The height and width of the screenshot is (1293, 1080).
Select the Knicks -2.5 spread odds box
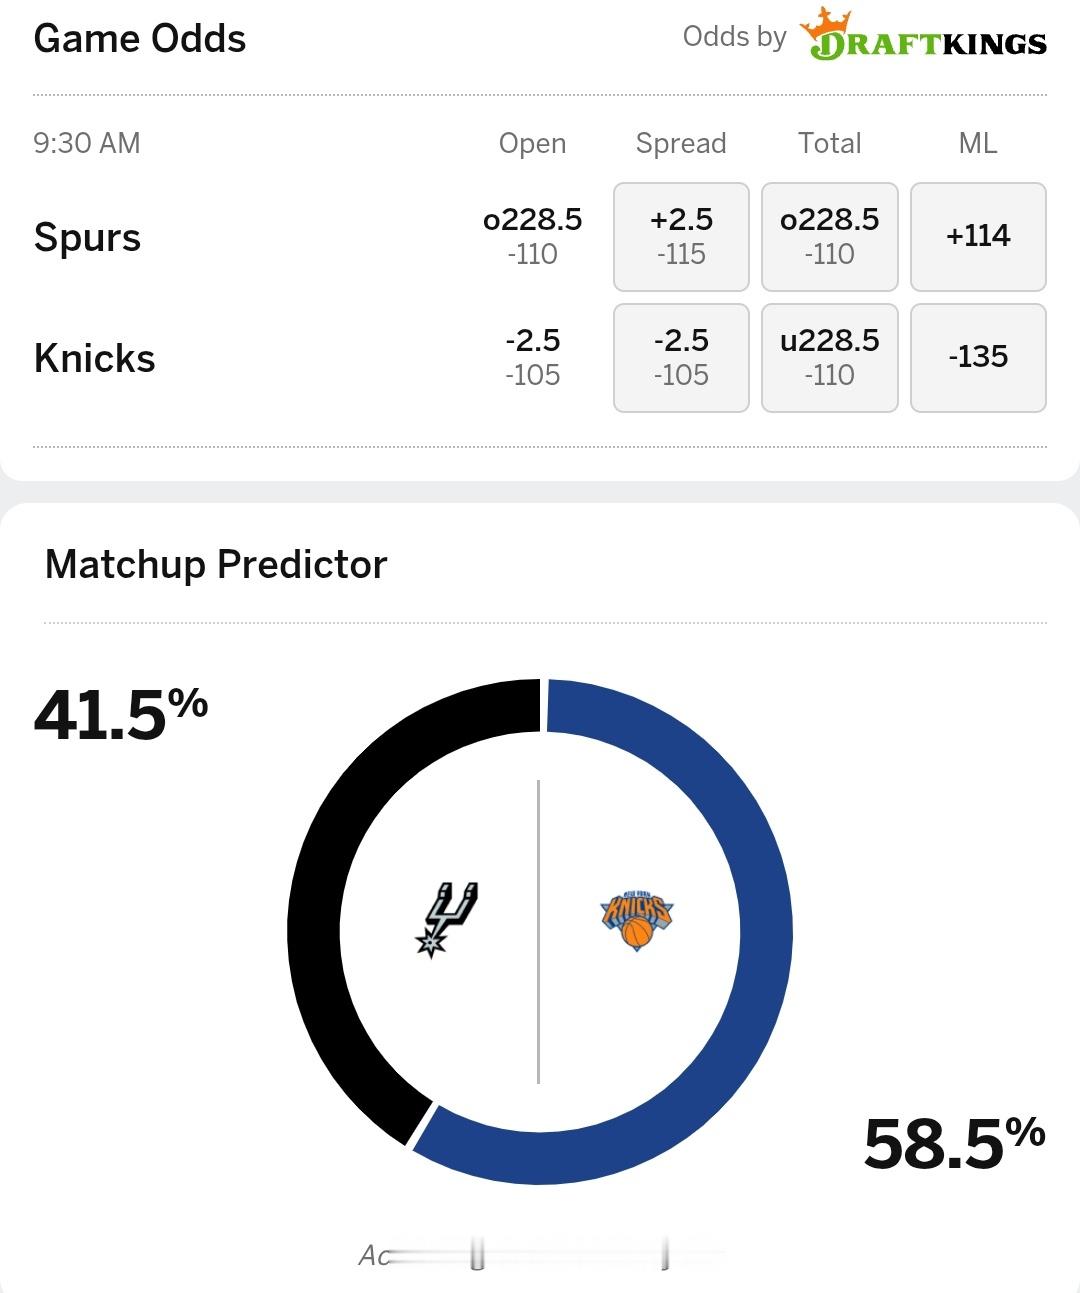[x=681, y=357]
